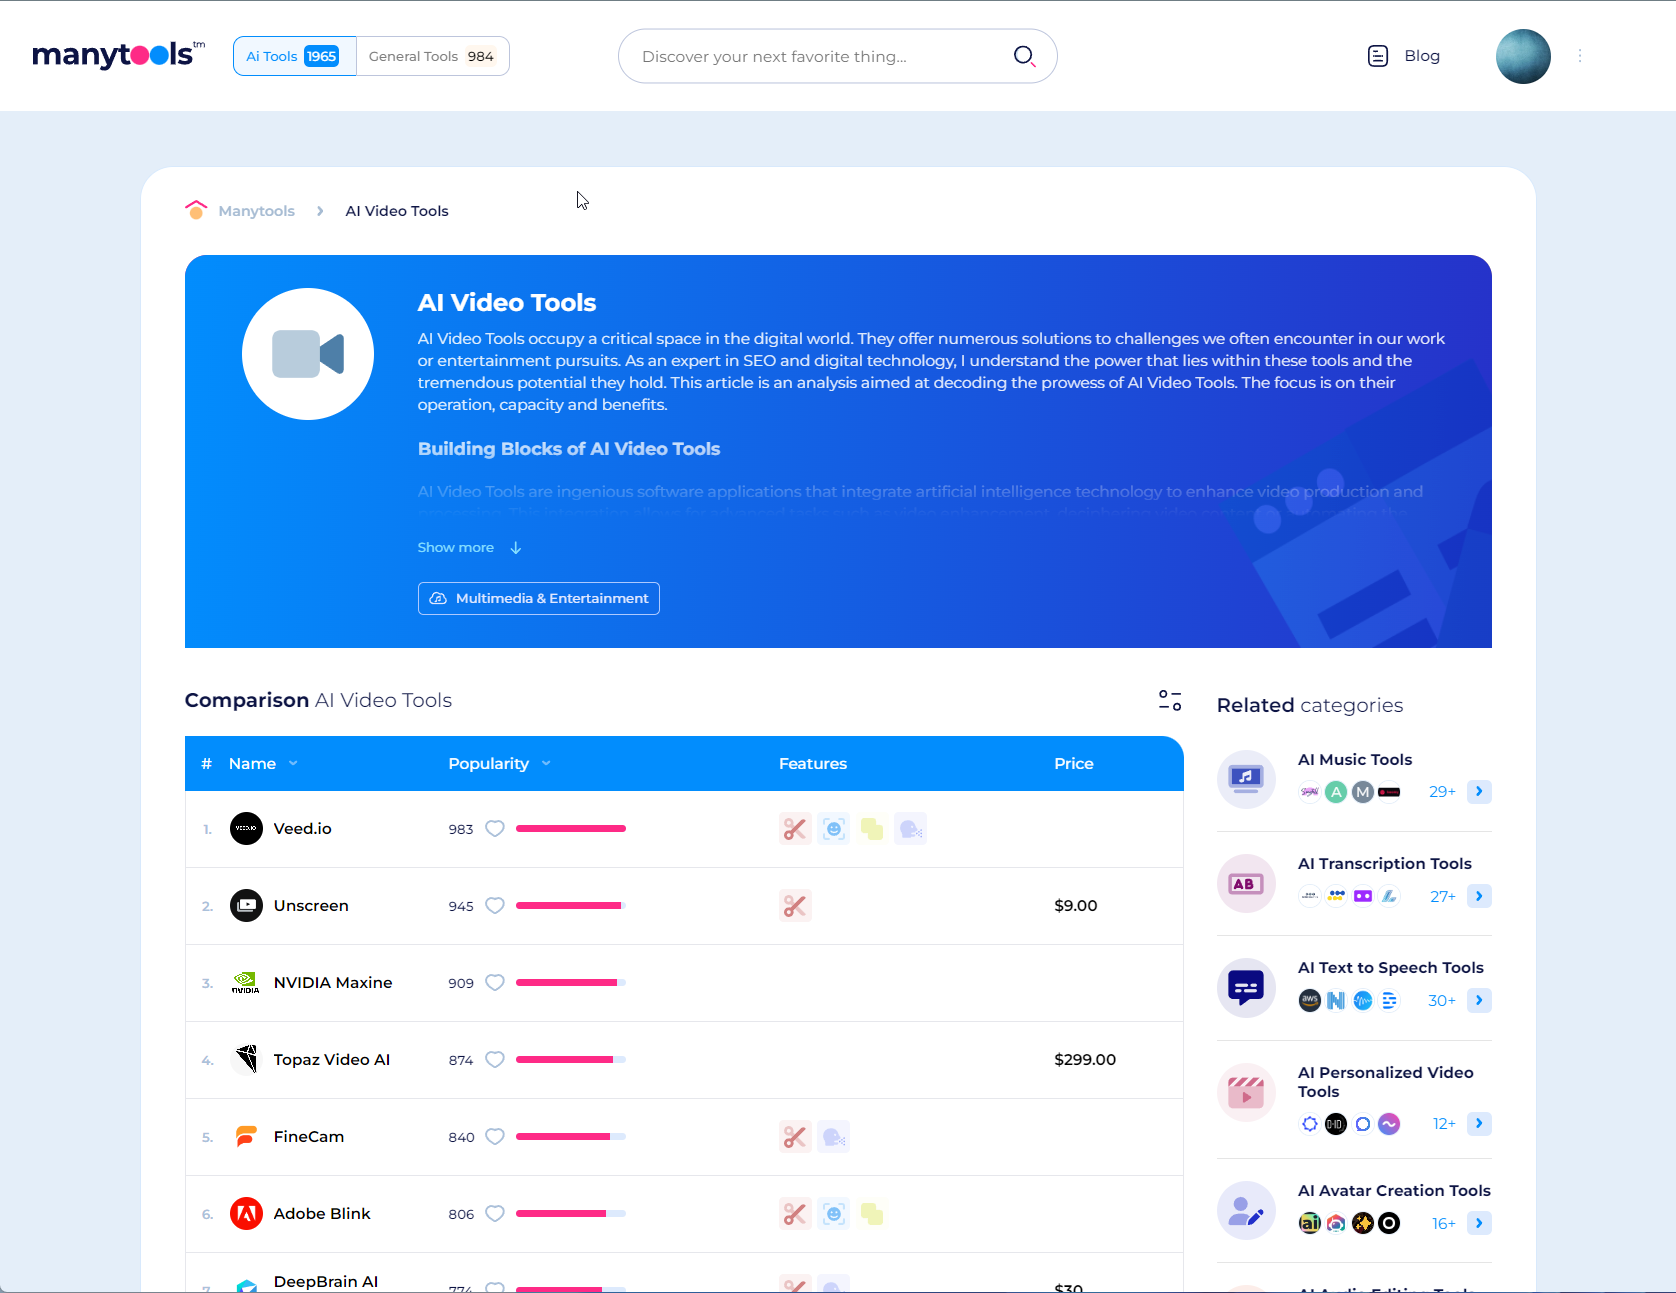Click the 29+ count for AI Music Tools
This screenshot has width=1676, height=1293.
(x=1442, y=792)
